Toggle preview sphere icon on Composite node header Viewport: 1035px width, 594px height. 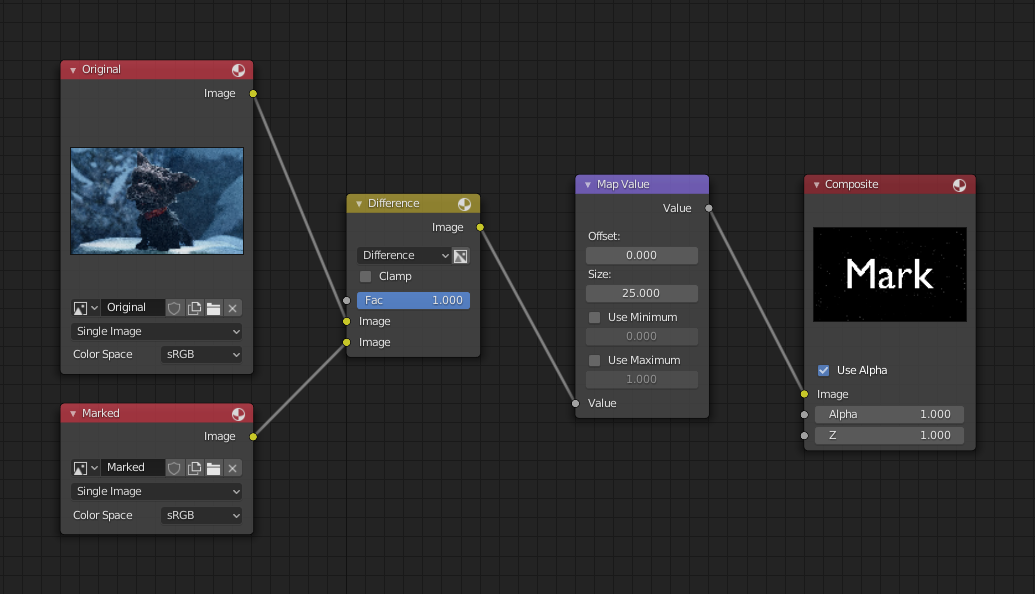959,185
